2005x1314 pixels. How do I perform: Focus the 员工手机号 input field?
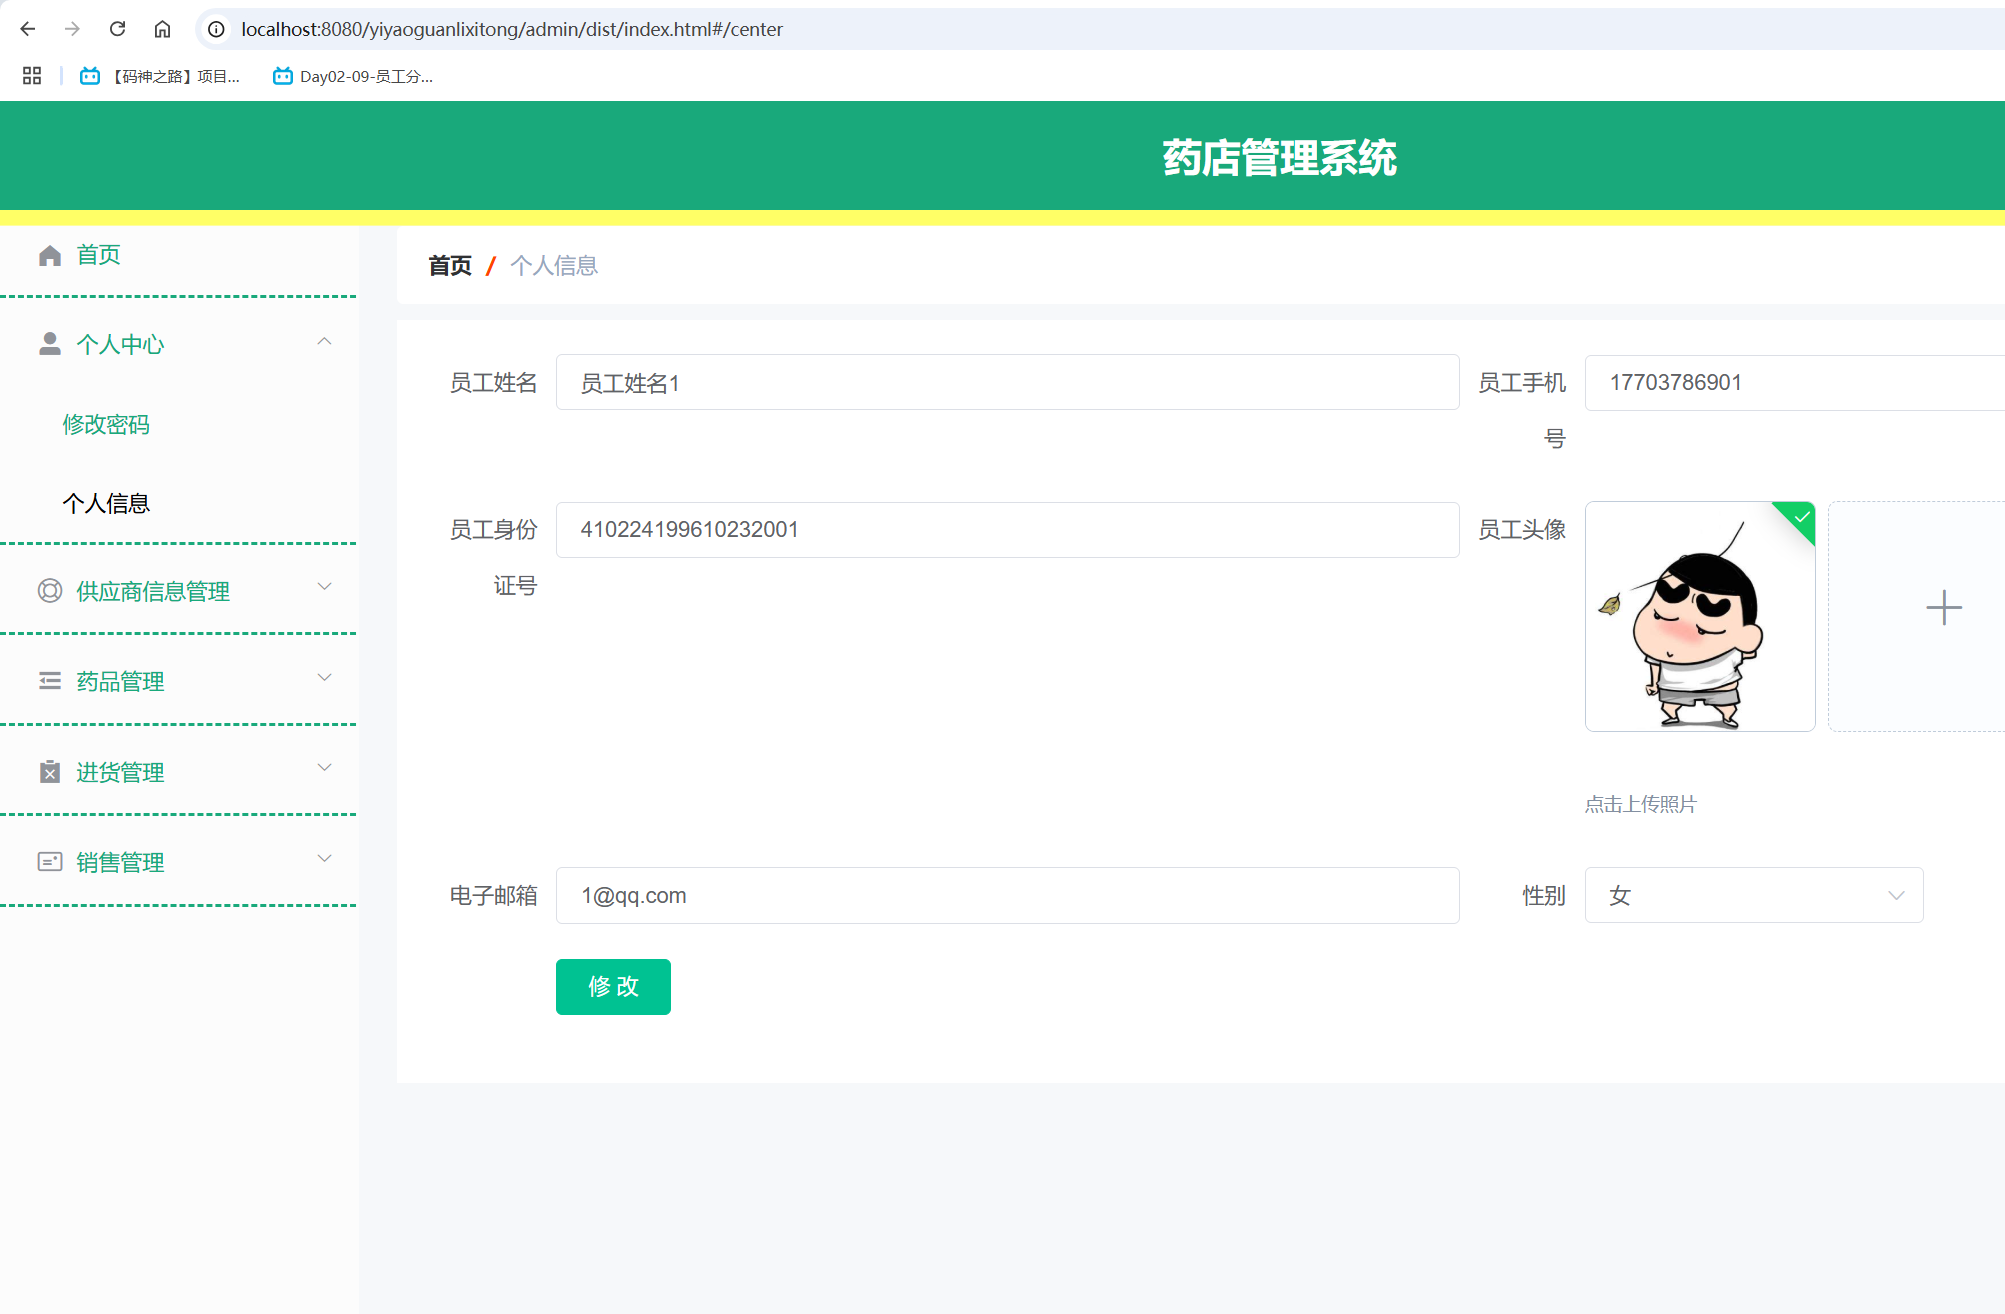coord(1794,382)
